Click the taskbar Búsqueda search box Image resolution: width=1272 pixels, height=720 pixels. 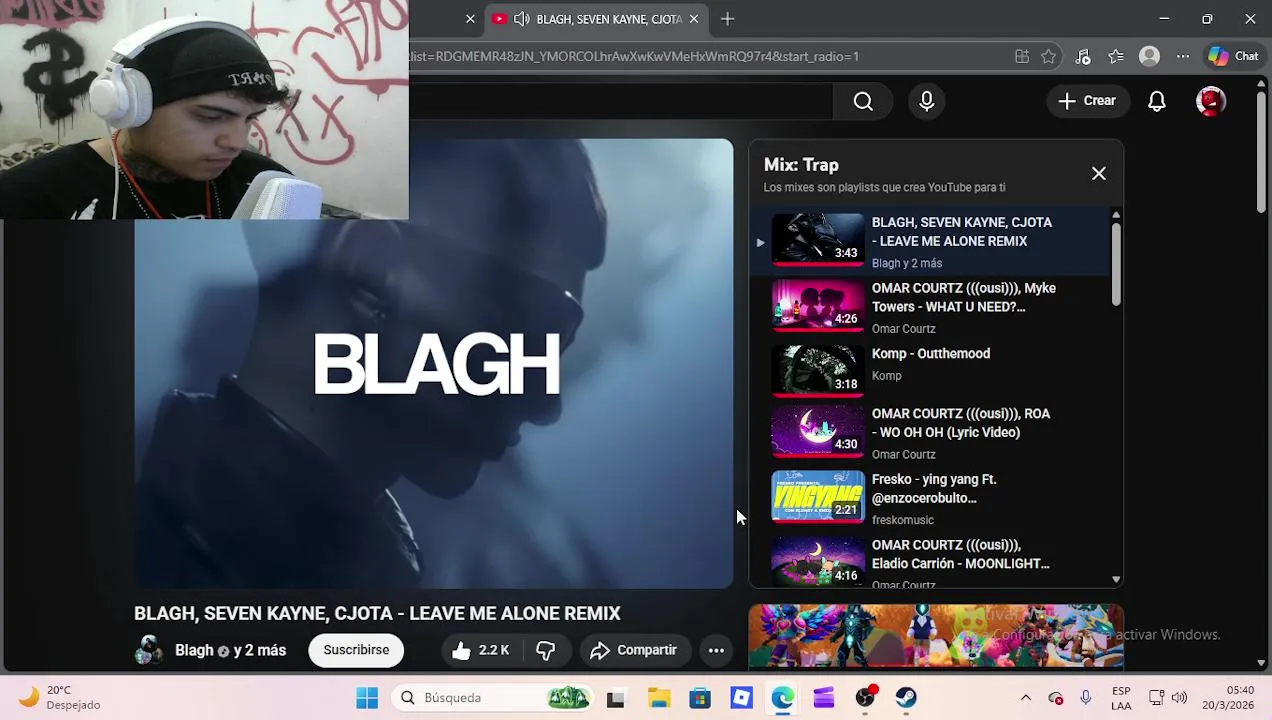point(493,698)
